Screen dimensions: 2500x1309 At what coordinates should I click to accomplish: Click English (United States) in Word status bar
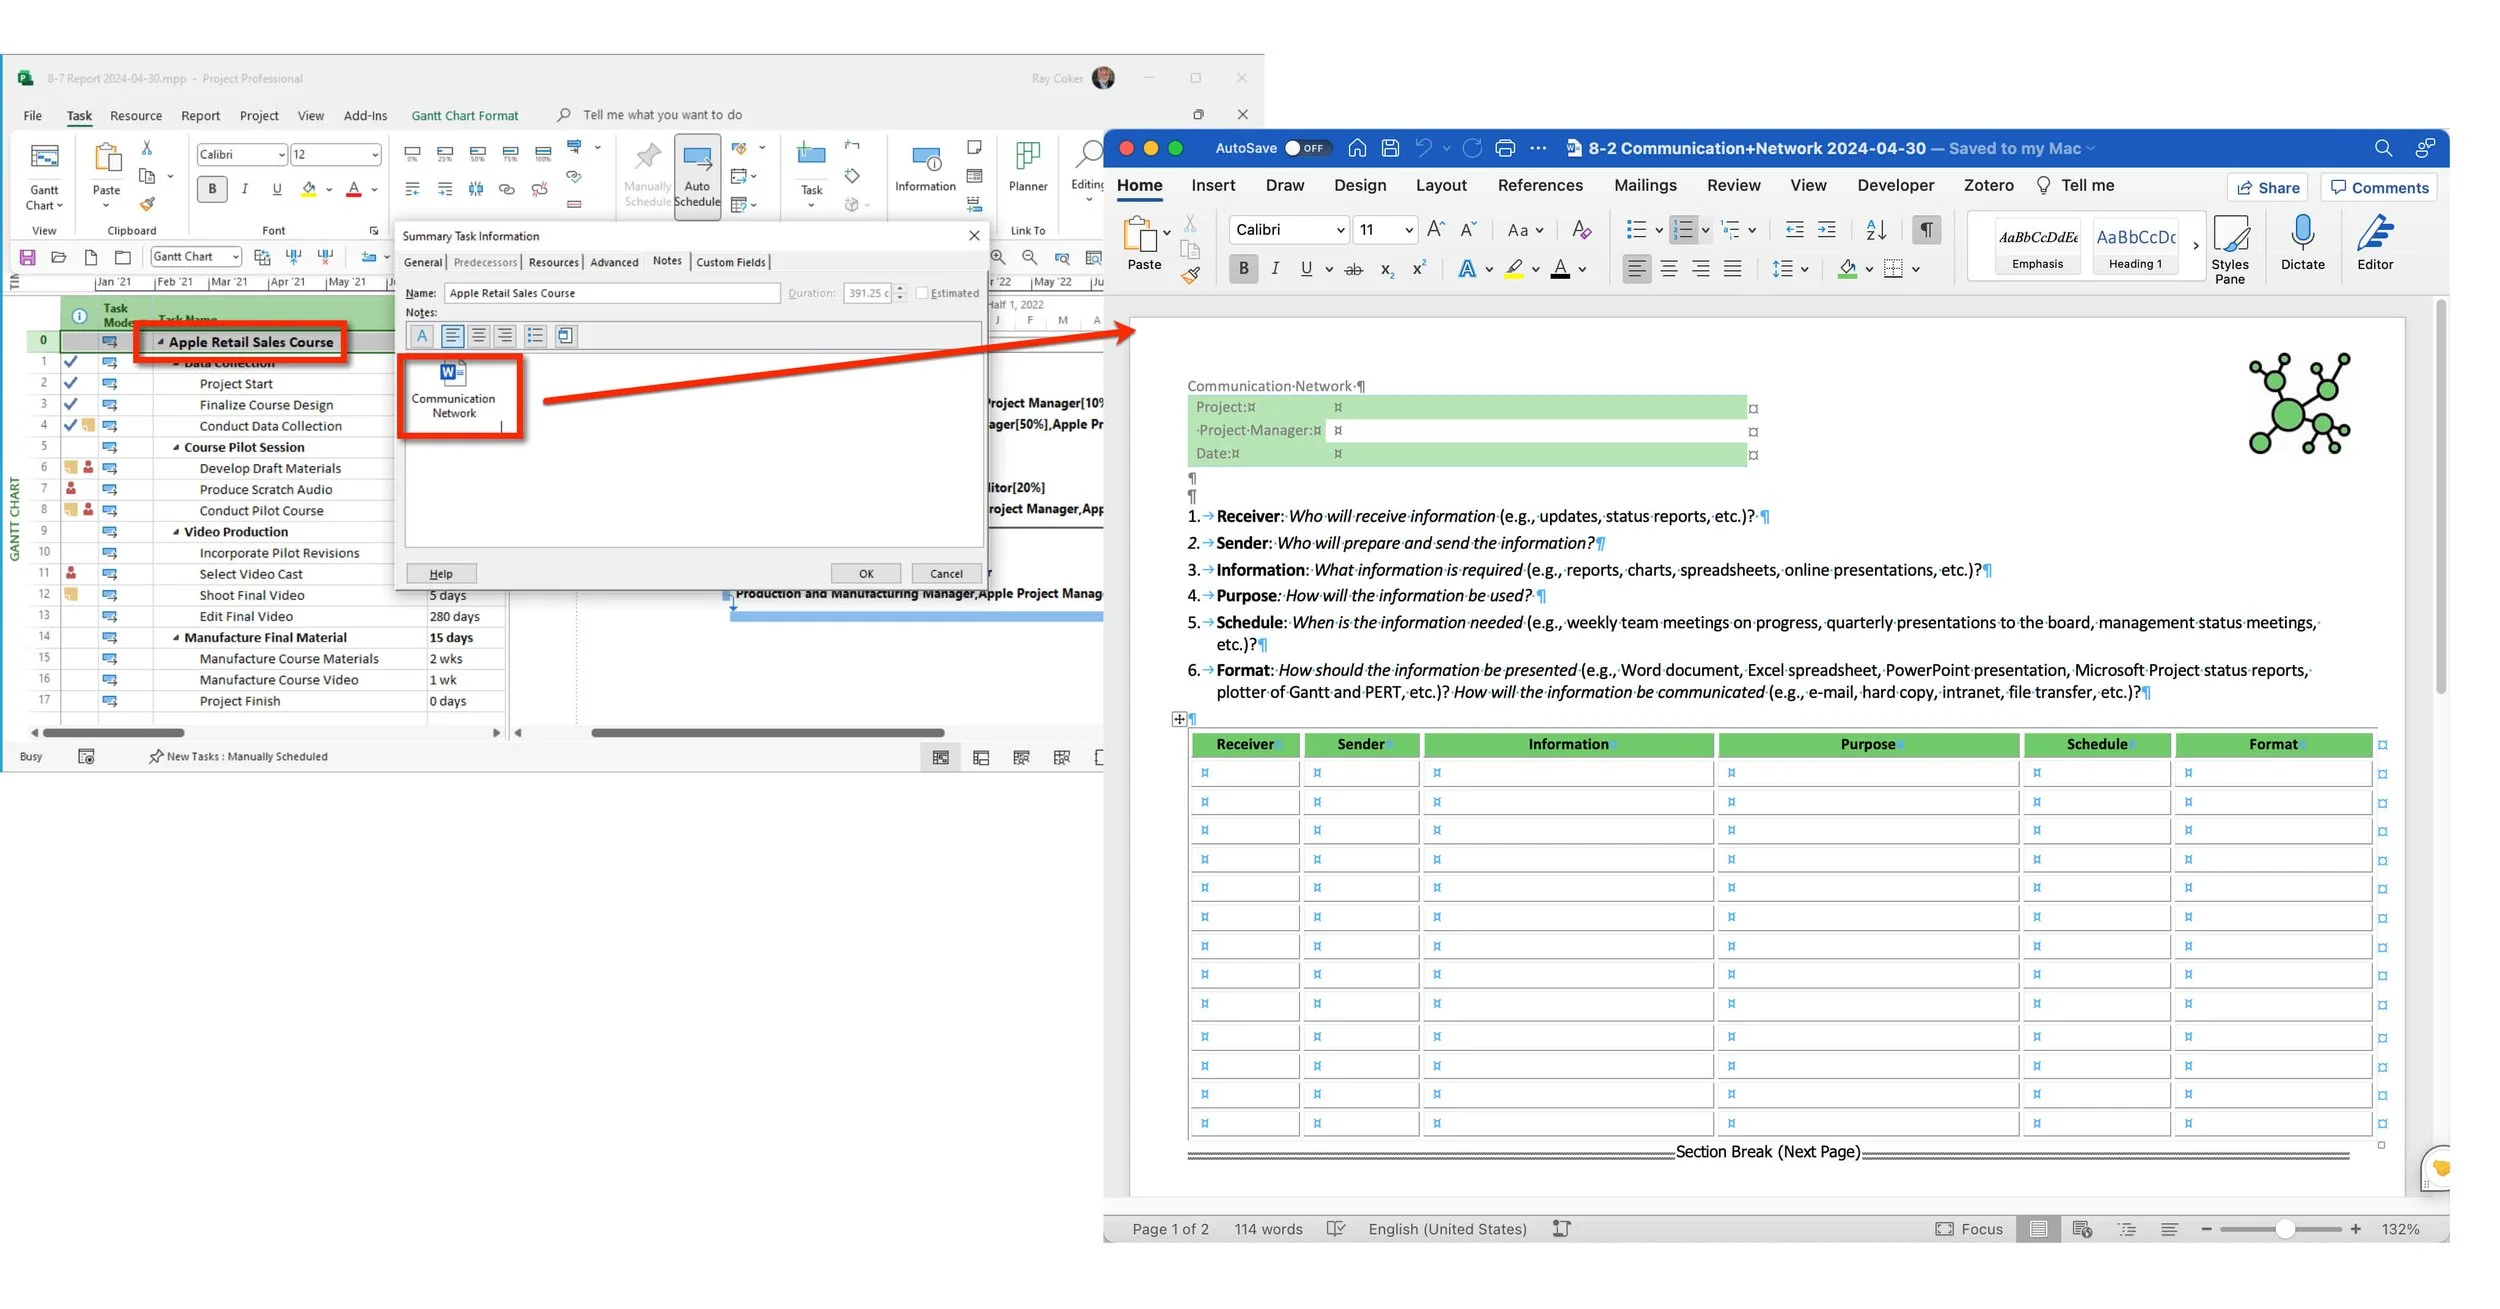click(x=1447, y=1229)
